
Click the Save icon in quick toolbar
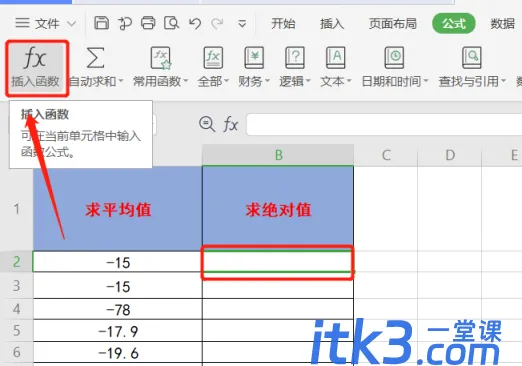pos(101,23)
